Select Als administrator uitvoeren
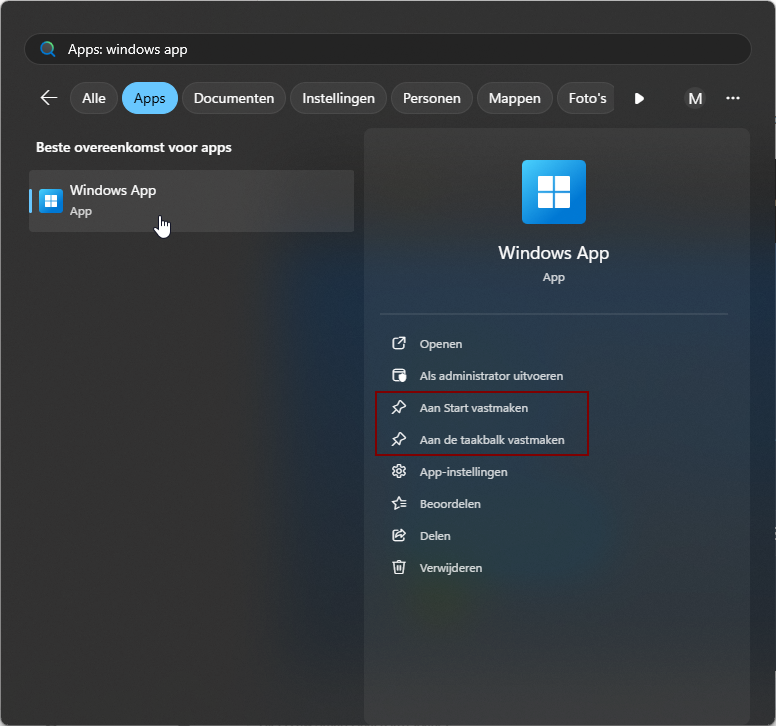 491,376
